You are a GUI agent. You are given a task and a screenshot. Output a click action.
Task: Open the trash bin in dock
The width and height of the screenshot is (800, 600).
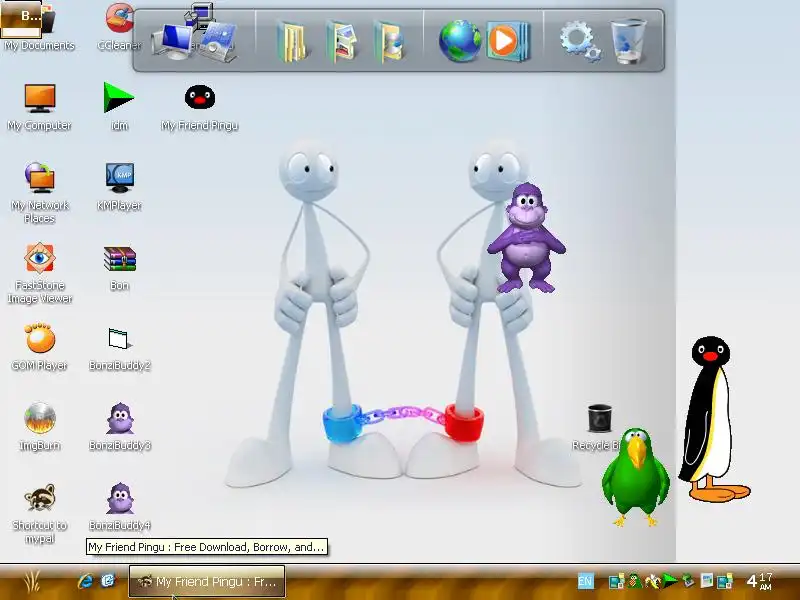[x=629, y=41]
